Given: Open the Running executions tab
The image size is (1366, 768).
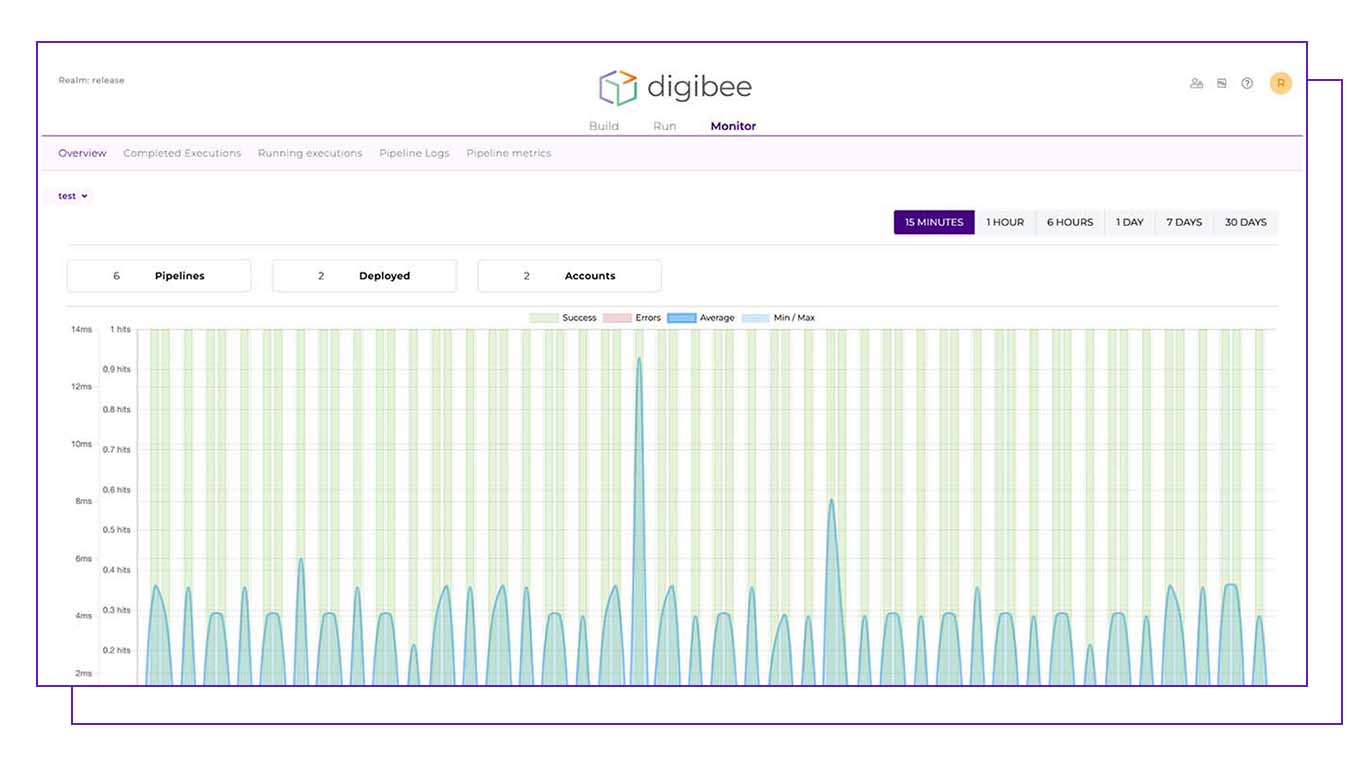Looking at the screenshot, I should [x=310, y=153].
